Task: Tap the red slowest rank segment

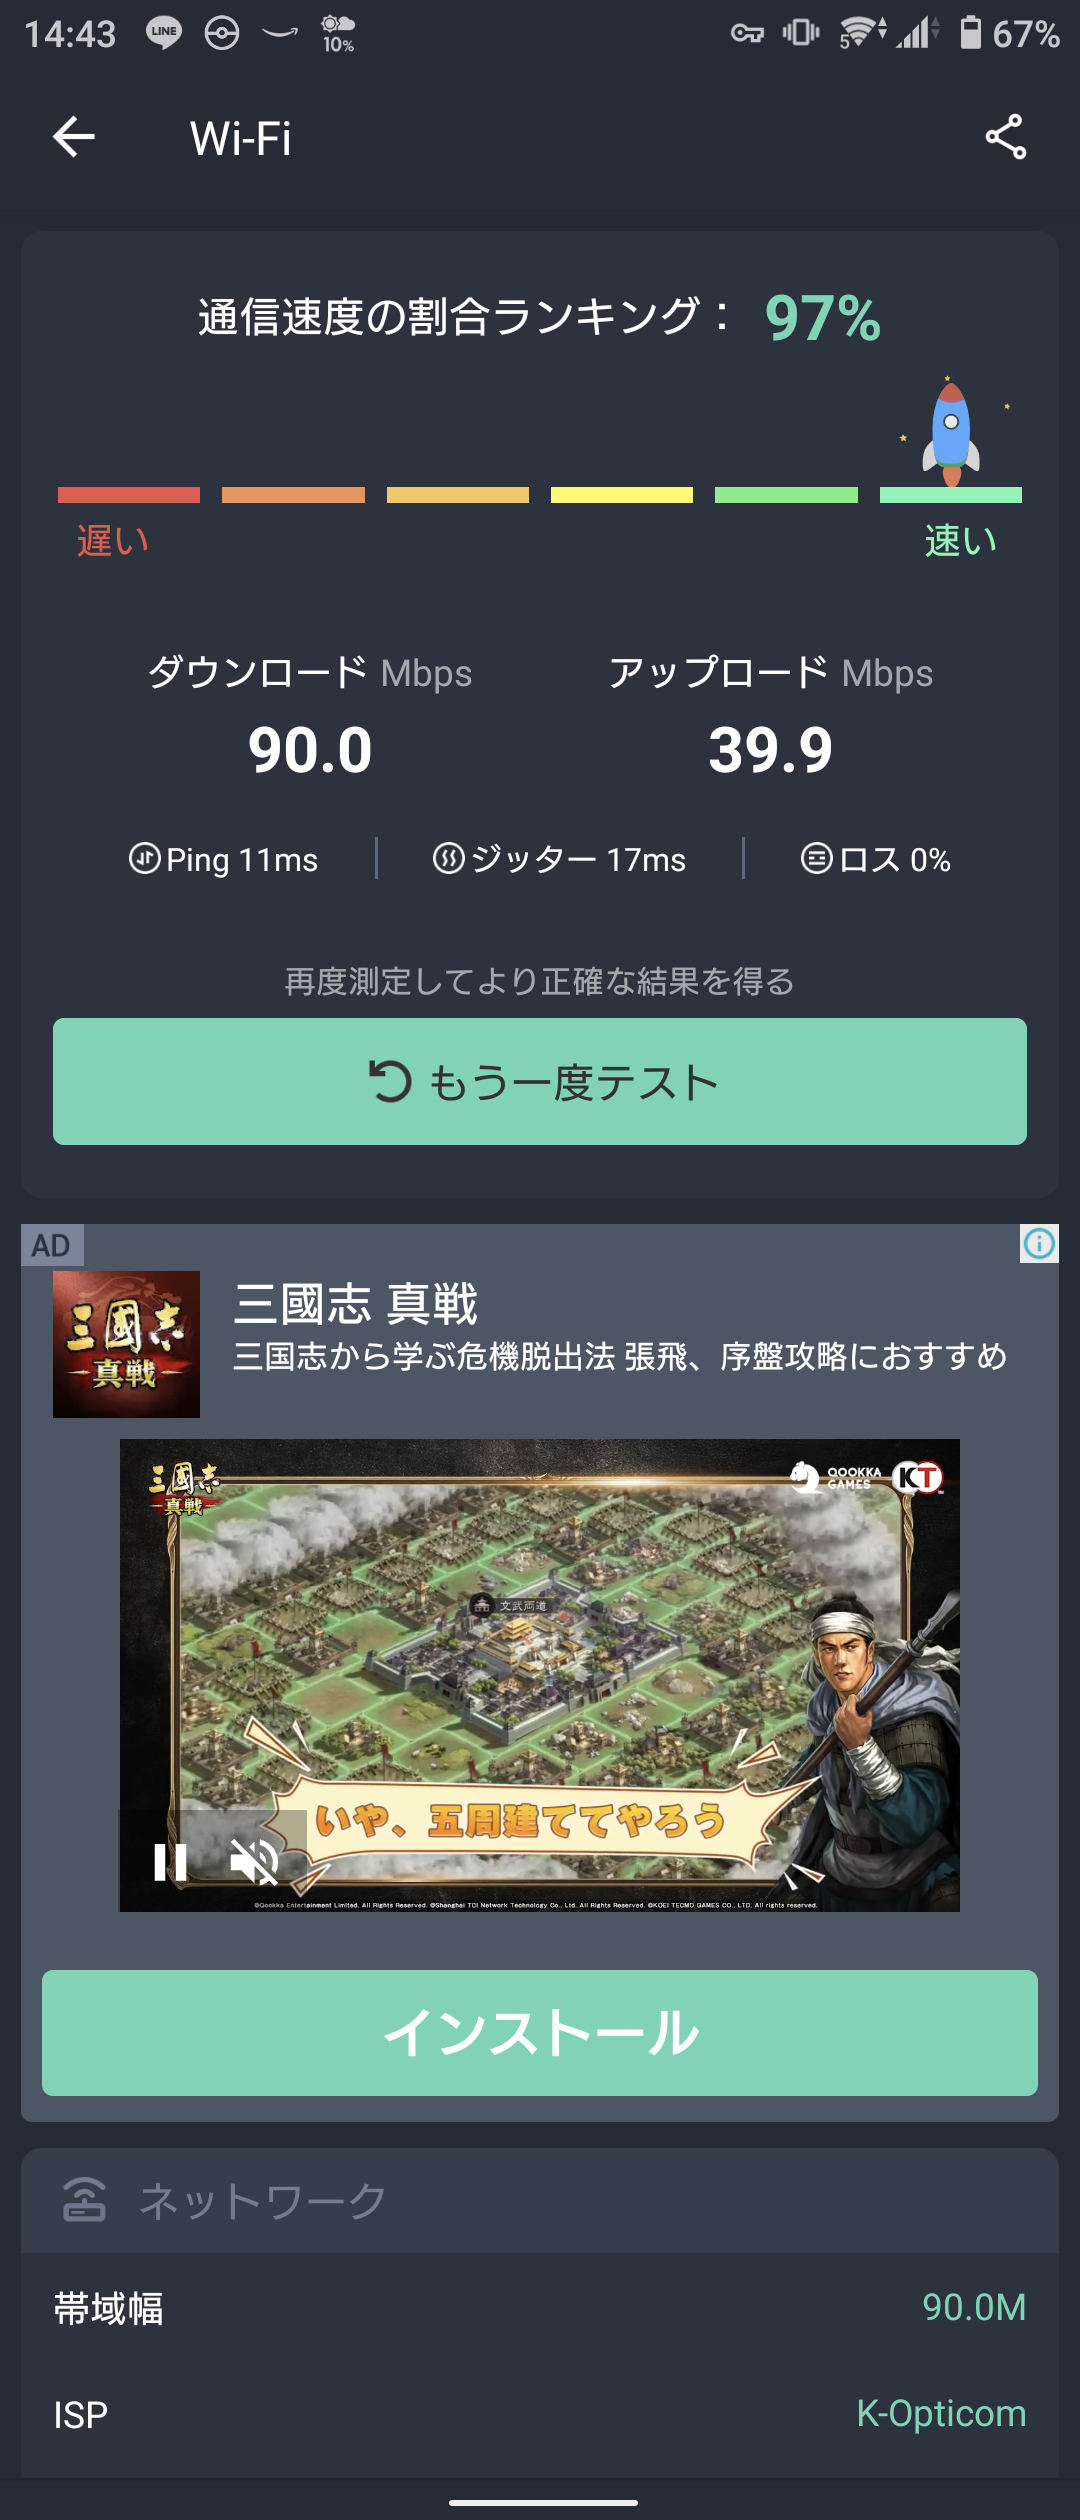Action: click(129, 495)
